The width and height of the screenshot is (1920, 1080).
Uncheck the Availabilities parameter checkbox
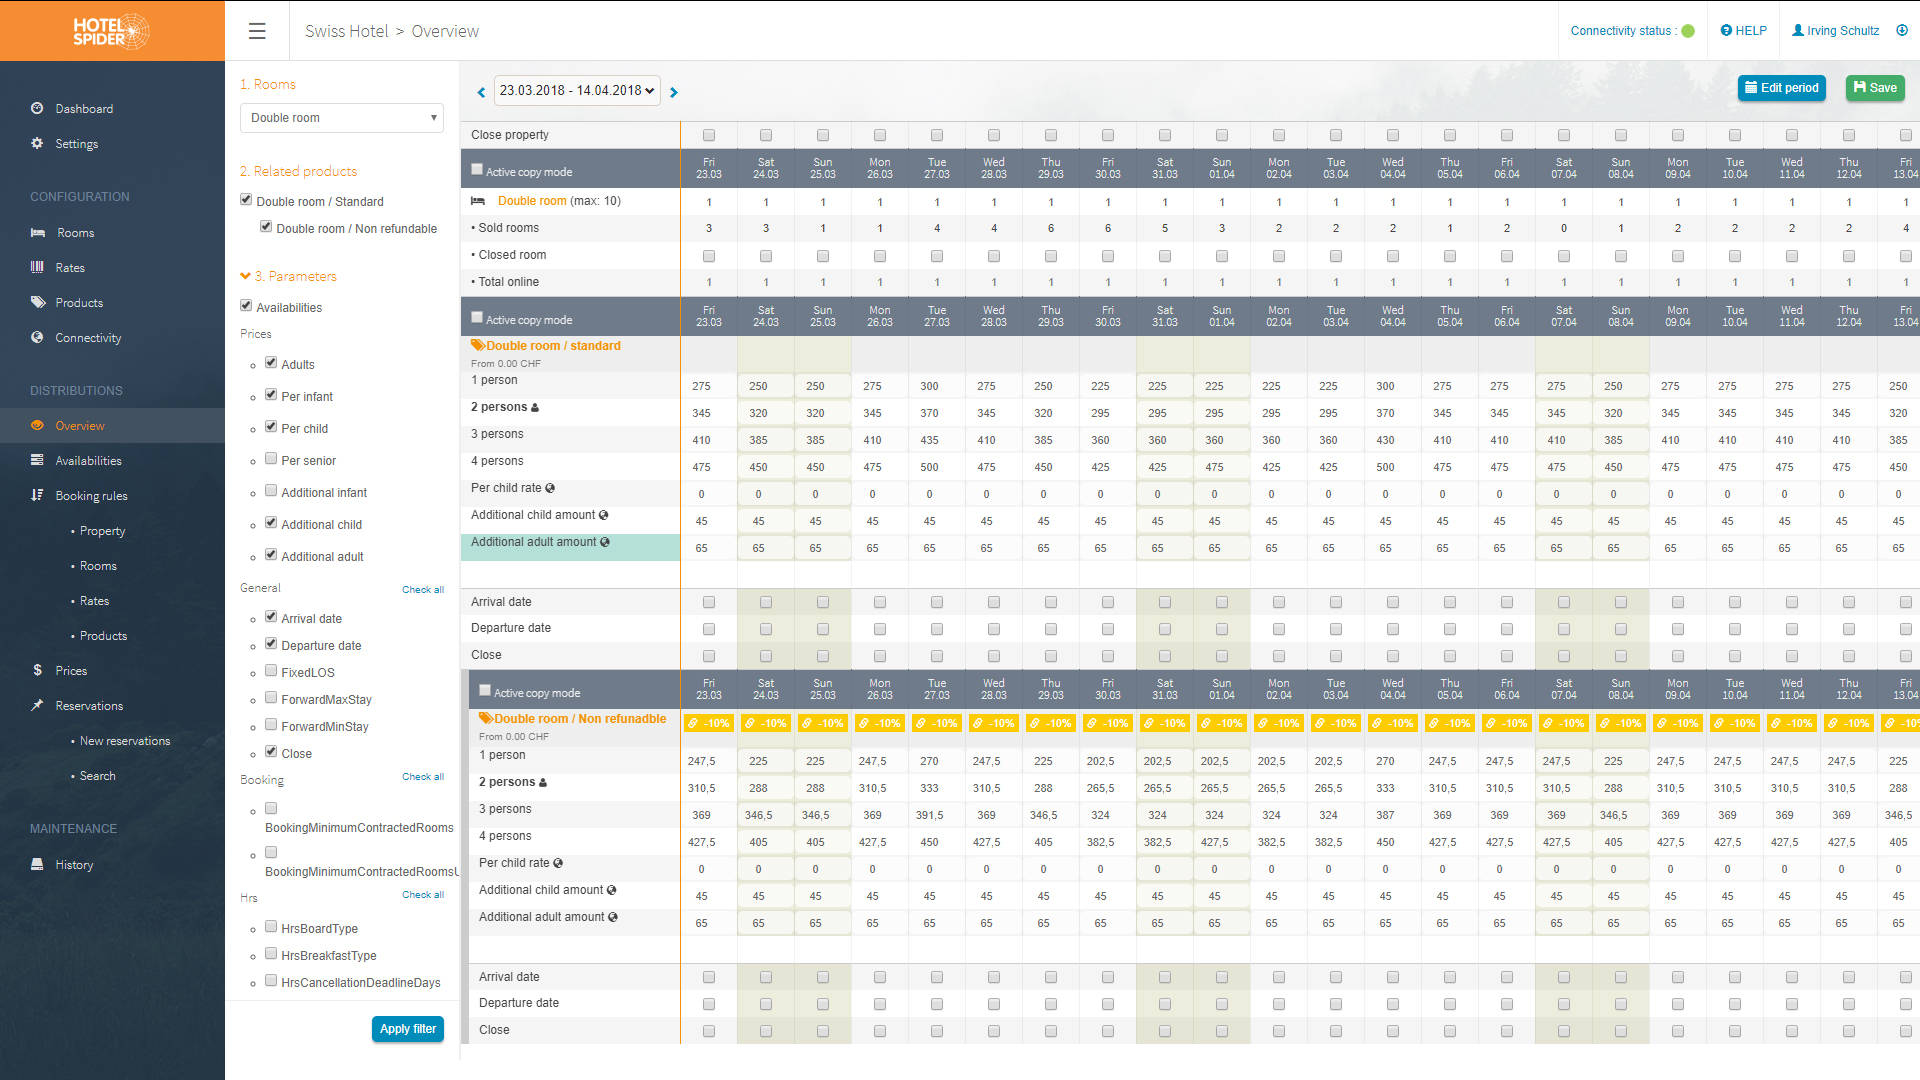click(x=246, y=306)
